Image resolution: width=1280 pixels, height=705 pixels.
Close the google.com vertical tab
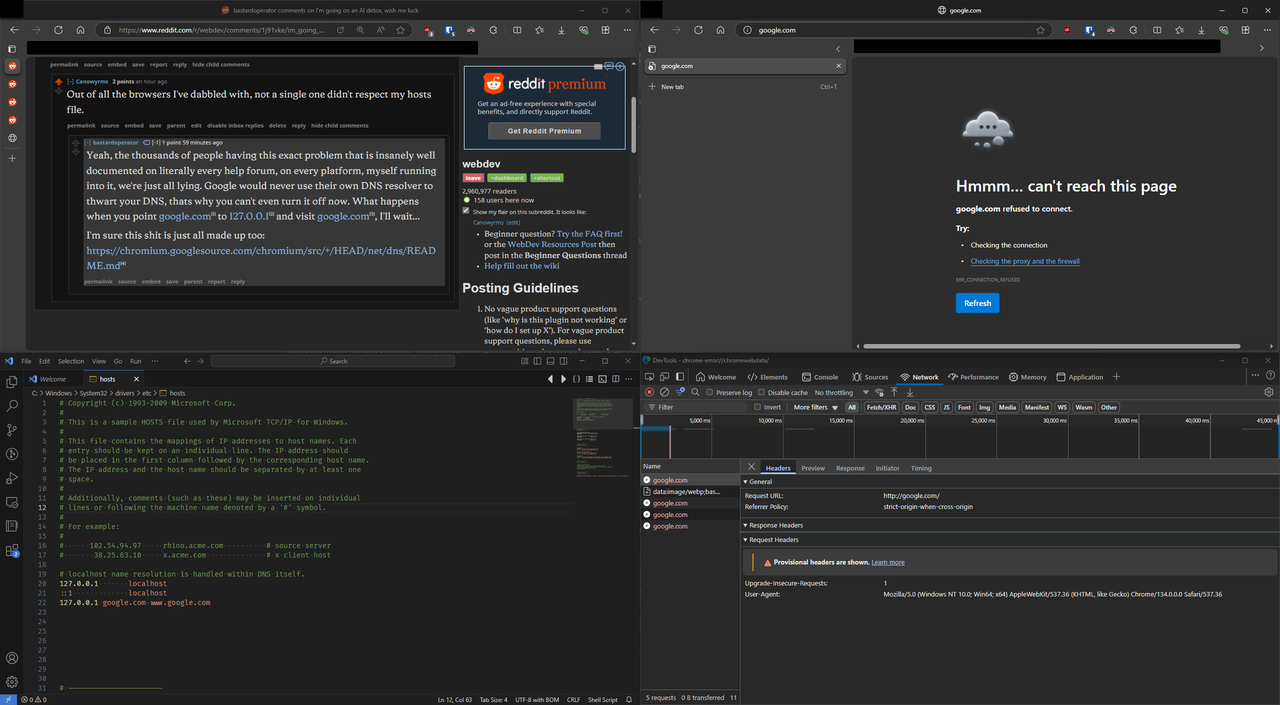pyautogui.click(x=838, y=66)
